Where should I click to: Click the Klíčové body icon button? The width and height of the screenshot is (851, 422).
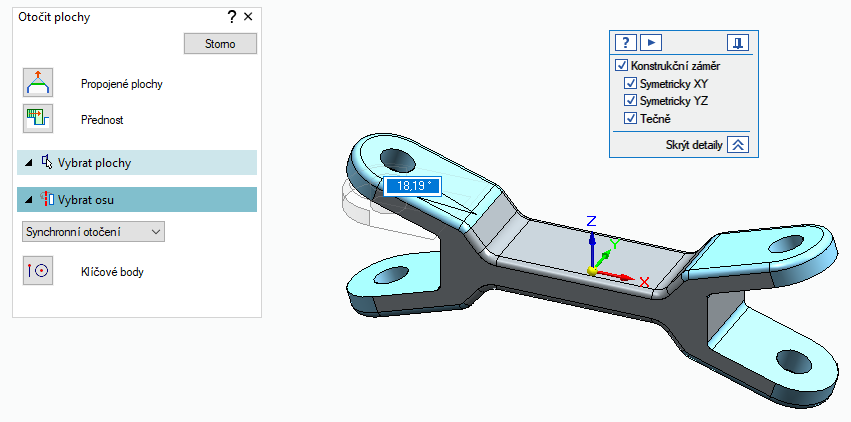pyautogui.click(x=38, y=271)
